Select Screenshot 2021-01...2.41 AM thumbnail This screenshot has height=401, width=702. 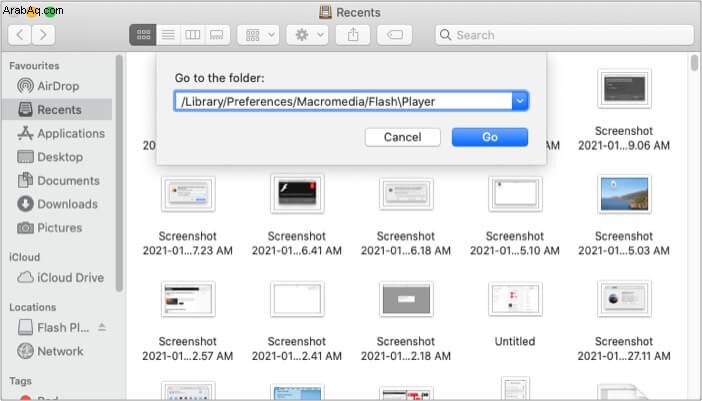pos(297,299)
